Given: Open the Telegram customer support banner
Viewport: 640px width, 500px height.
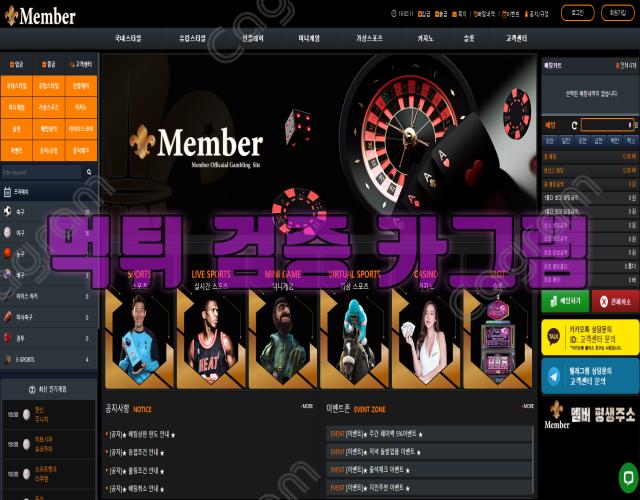Looking at the screenshot, I should pos(590,377).
